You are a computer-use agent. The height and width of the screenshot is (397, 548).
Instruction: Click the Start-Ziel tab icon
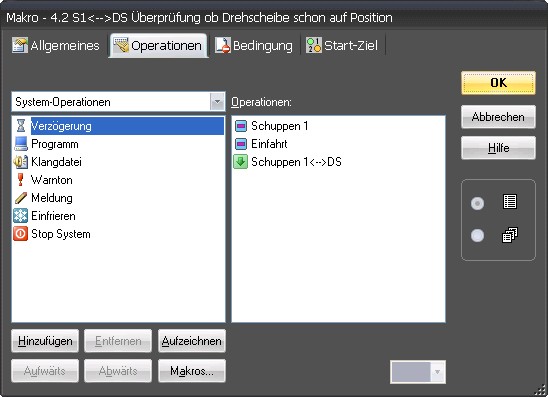coord(313,45)
